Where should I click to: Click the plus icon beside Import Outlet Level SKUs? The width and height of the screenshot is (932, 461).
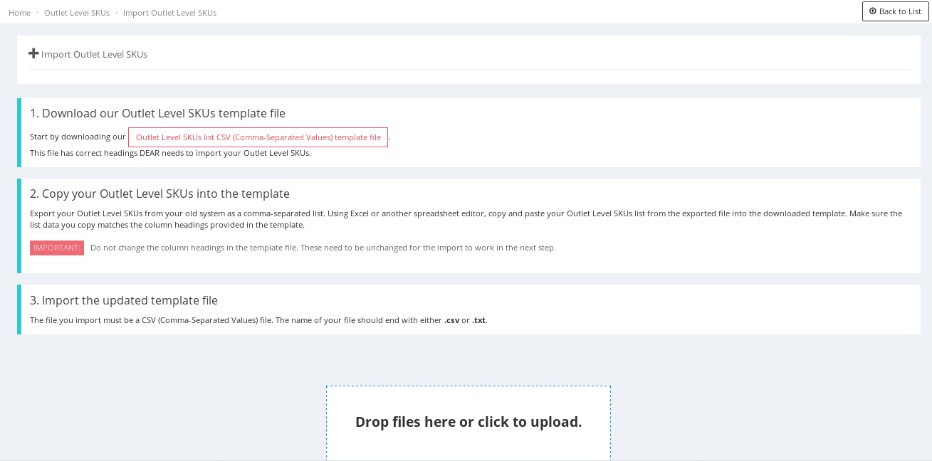33,54
